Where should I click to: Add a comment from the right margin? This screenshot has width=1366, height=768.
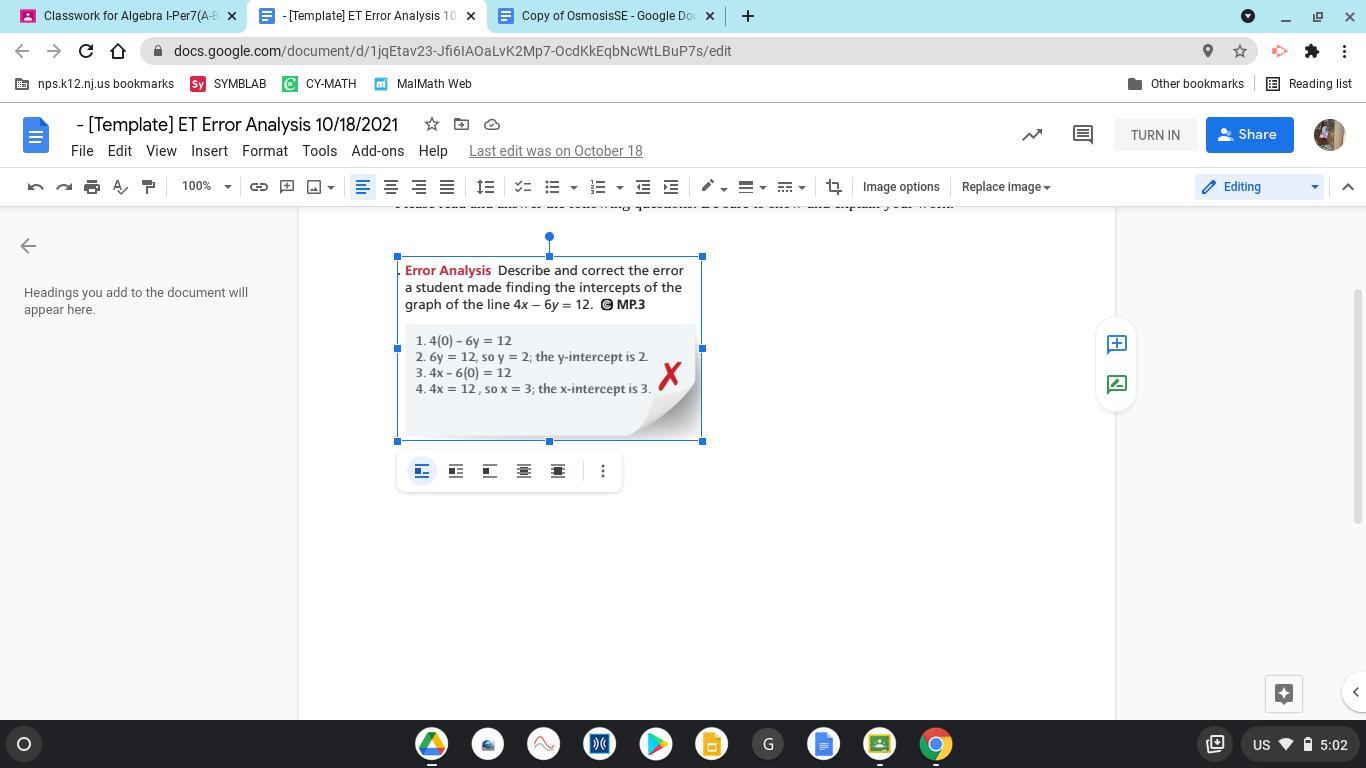point(1117,344)
